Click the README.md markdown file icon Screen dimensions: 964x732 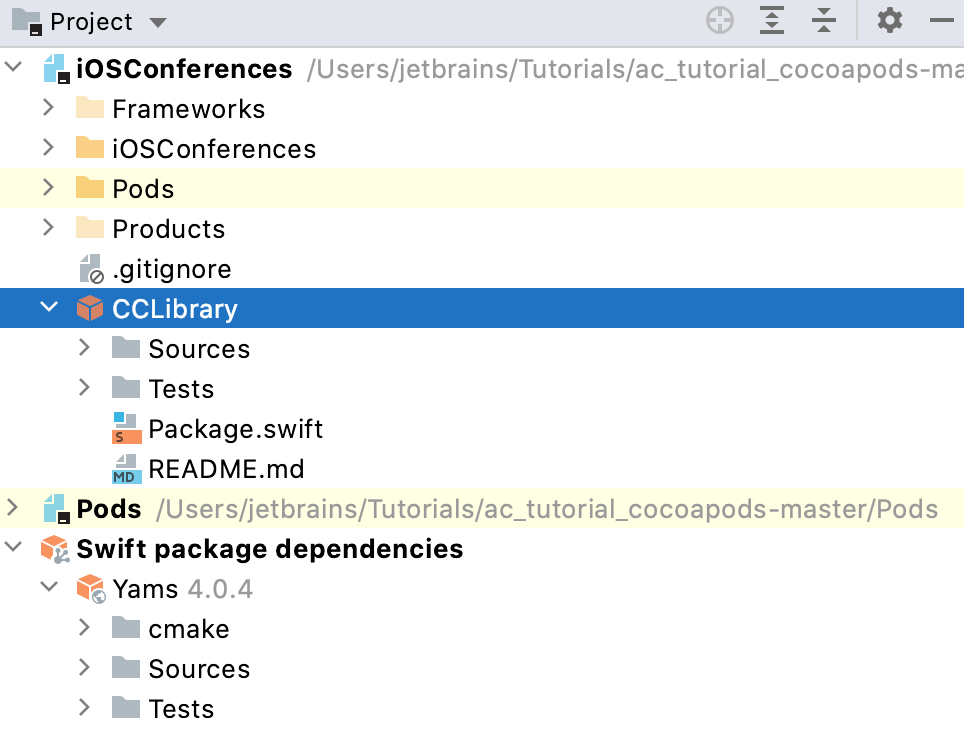pyautogui.click(x=126, y=469)
